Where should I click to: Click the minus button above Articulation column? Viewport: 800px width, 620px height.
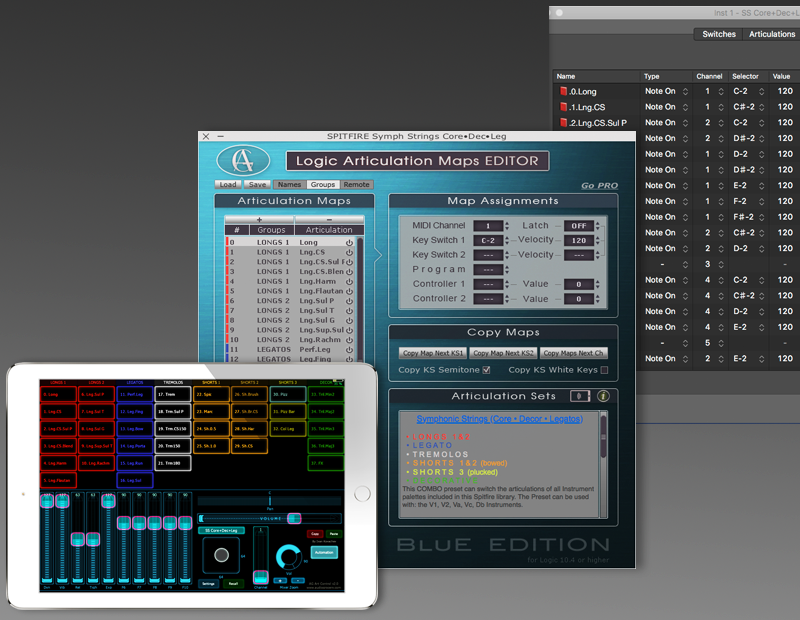329,219
